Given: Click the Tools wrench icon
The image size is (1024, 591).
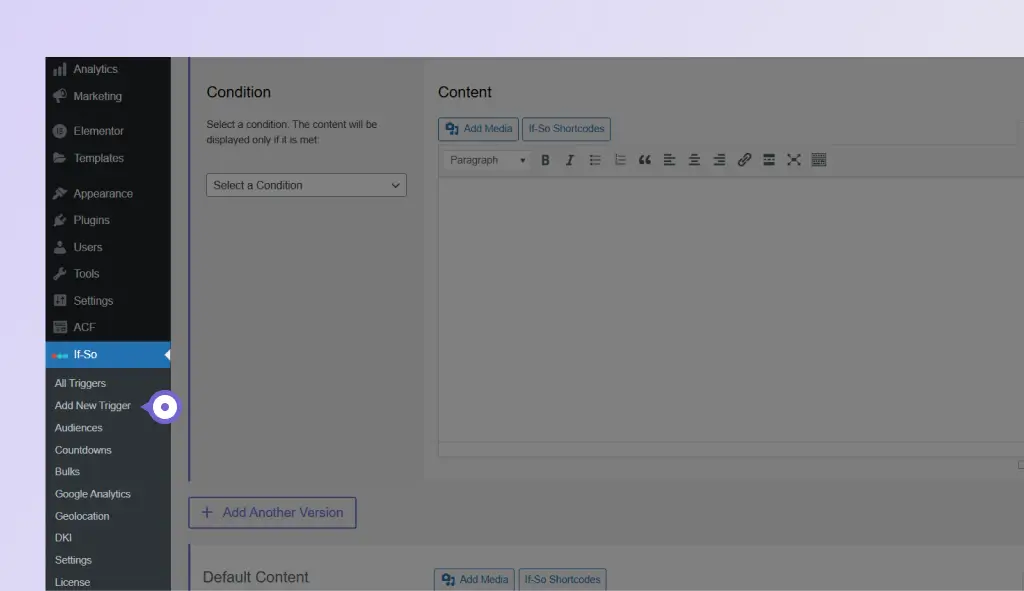Looking at the screenshot, I should pos(59,274).
